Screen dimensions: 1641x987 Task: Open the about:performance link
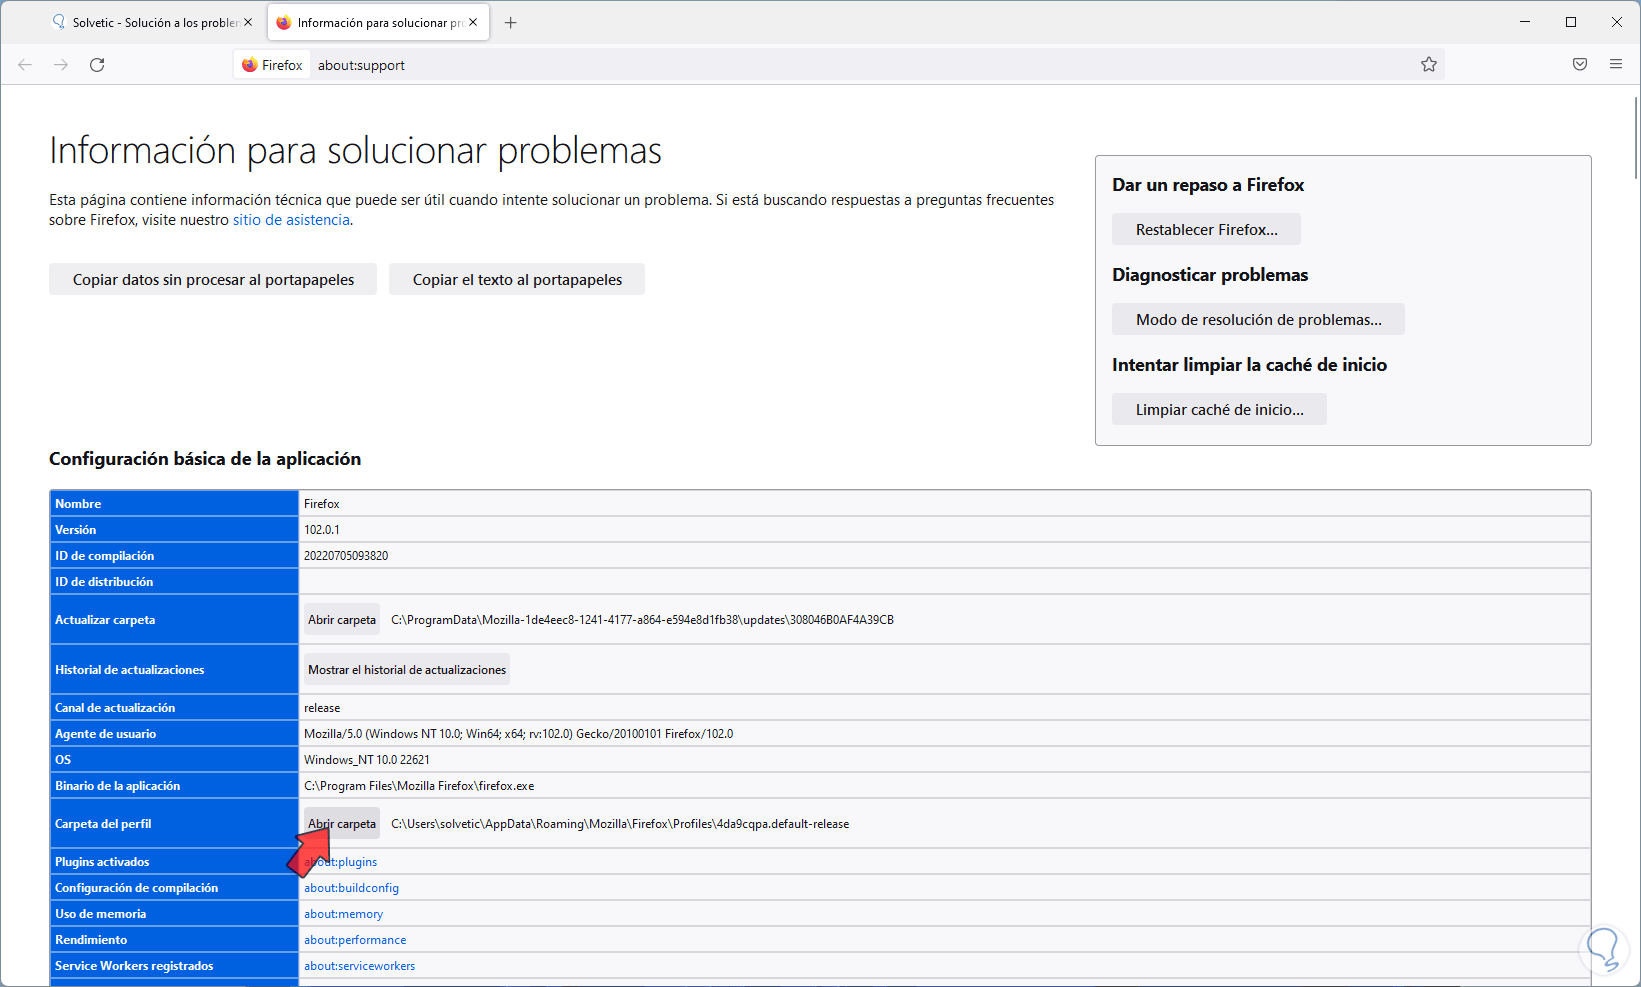tap(355, 940)
